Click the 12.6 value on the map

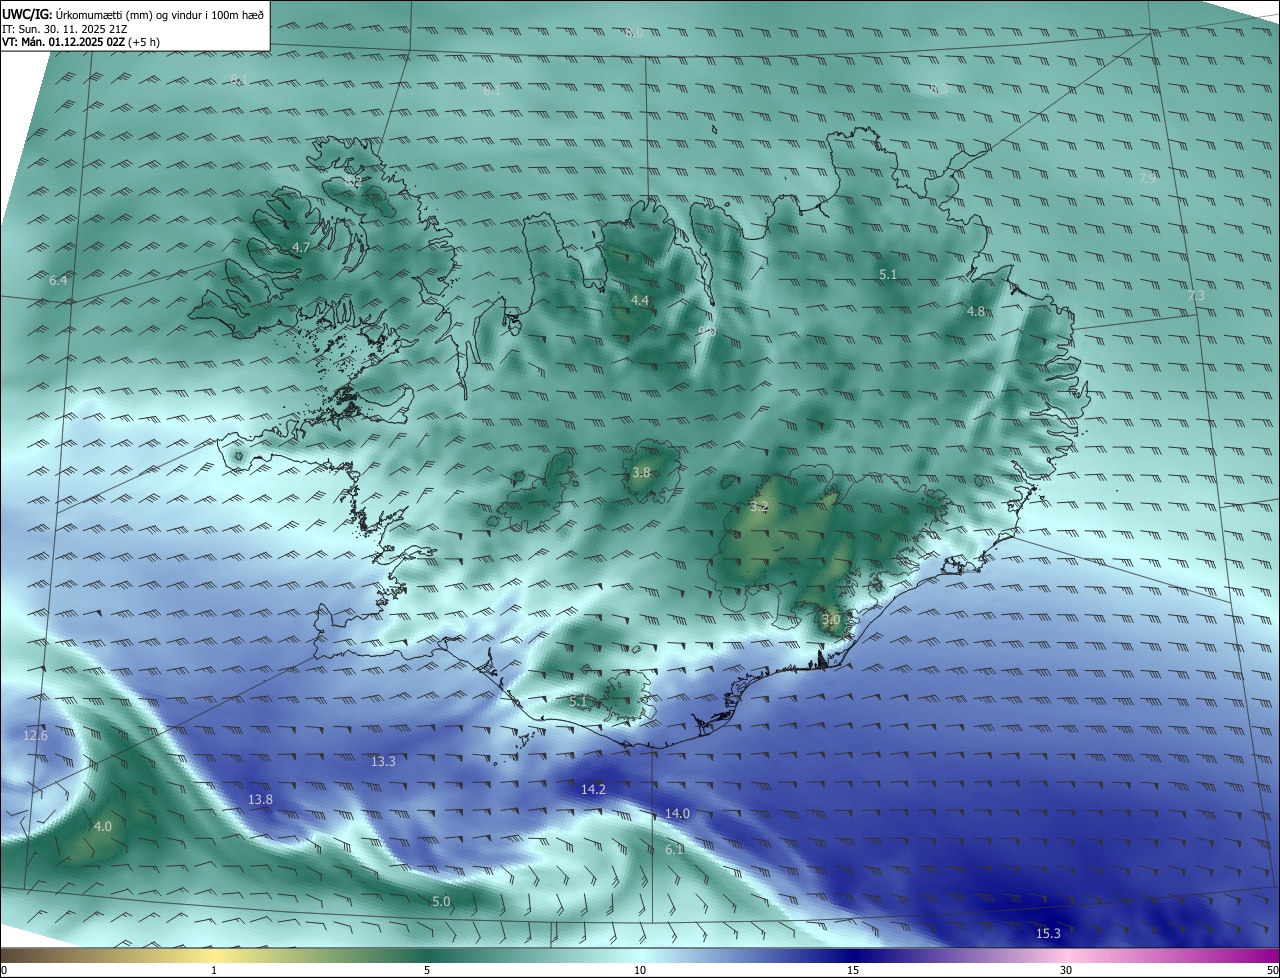pyautogui.click(x=35, y=736)
